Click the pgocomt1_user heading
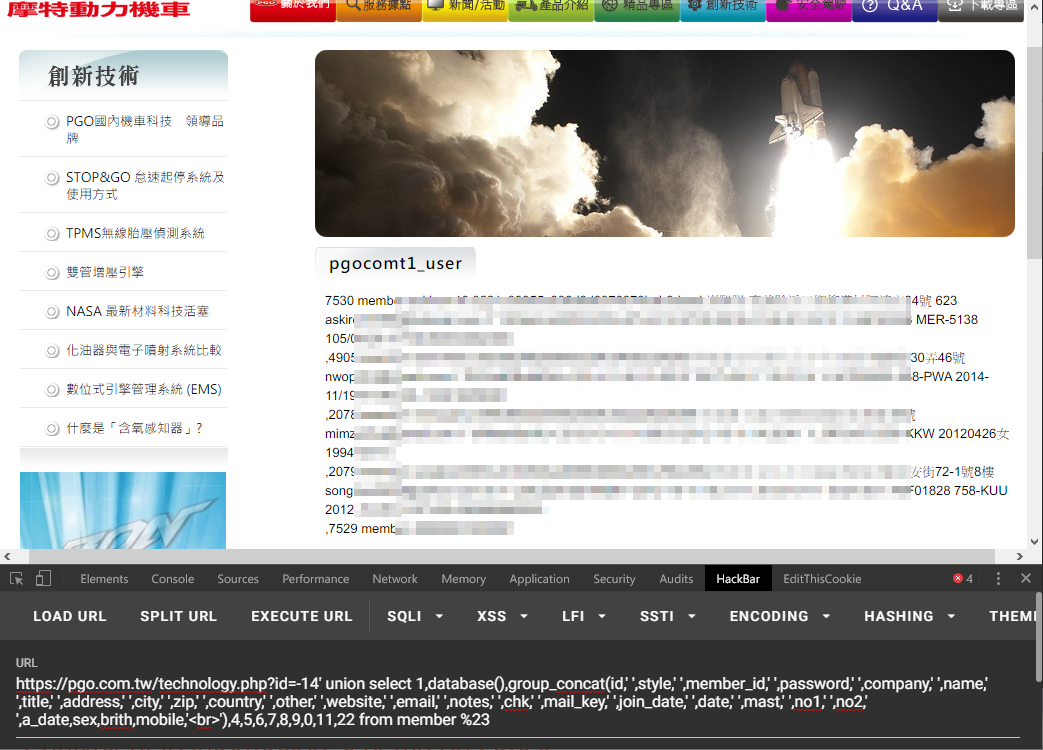1043x750 pixels. tap(395, 263)
